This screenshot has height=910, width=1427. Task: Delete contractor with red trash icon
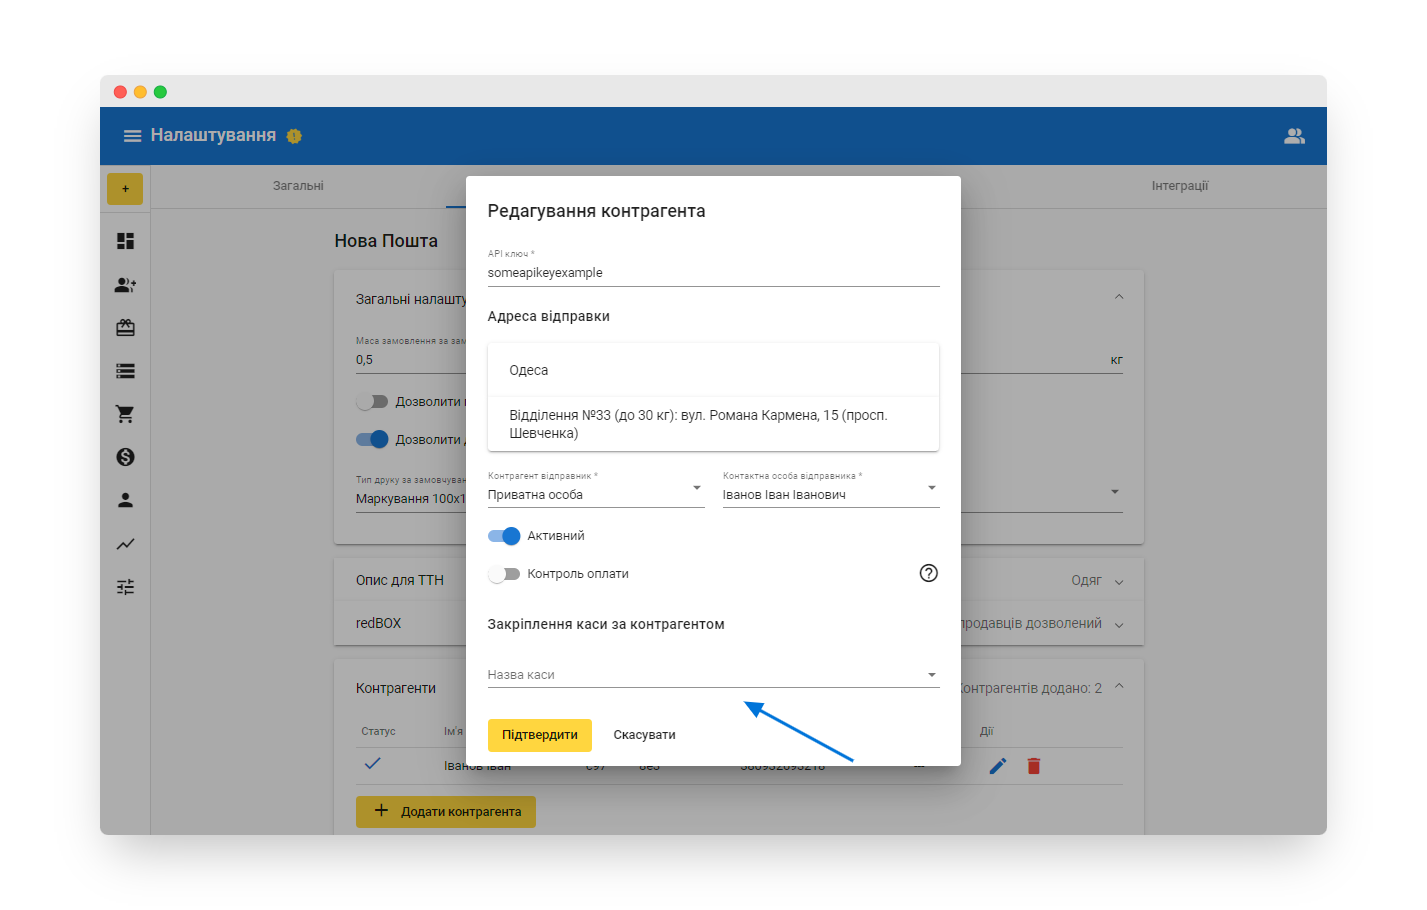click(x=1034, y=766)
